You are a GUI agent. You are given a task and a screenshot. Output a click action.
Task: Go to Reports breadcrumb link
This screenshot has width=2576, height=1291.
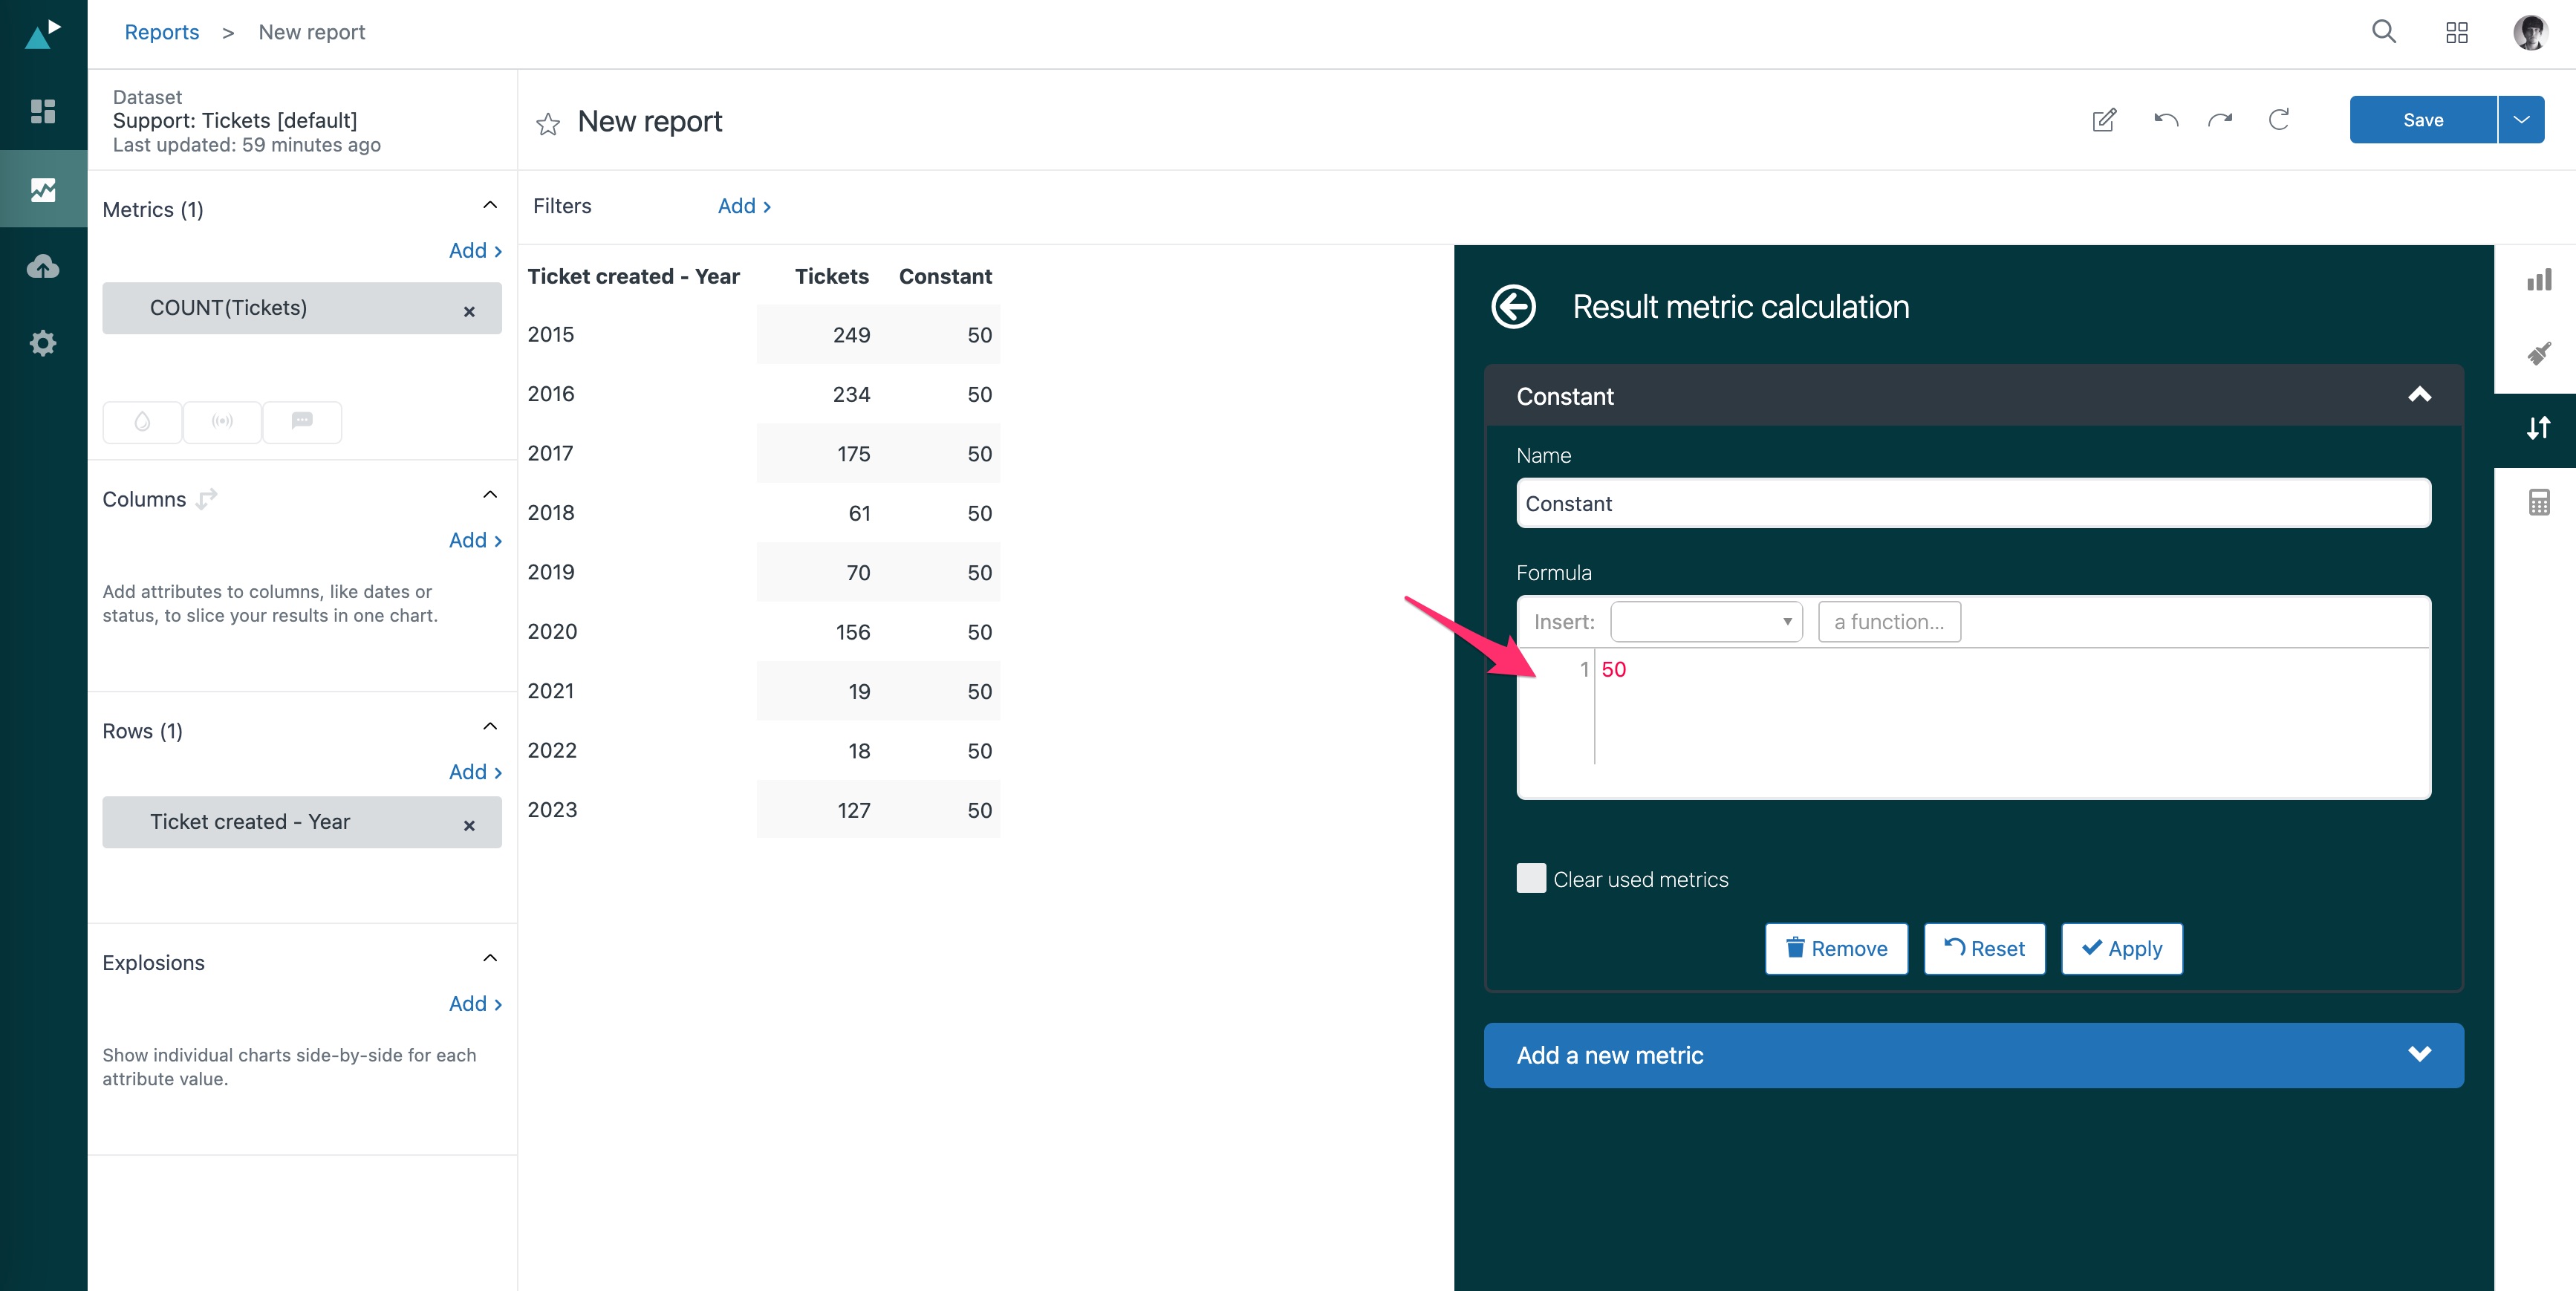point(162,32)
